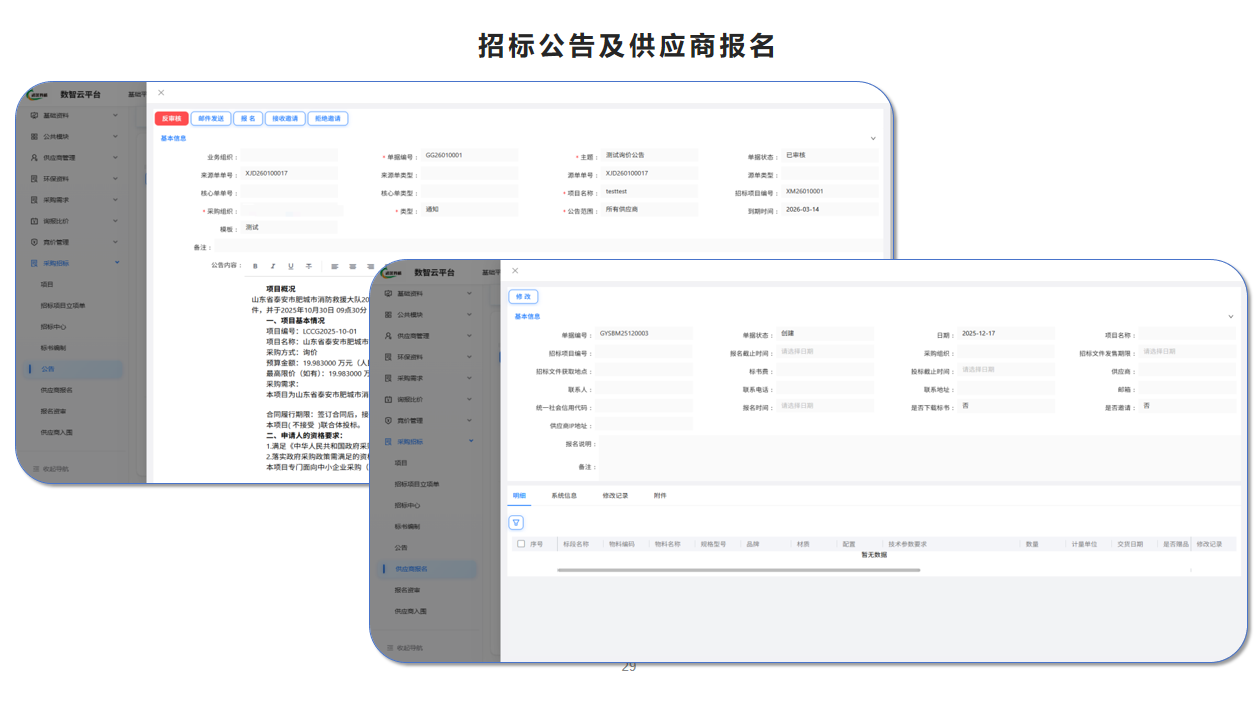This screenshot has width=1257, height=706.
Task: Click the filter funnel icon under 明细 tab
Action: pos(516,522)
